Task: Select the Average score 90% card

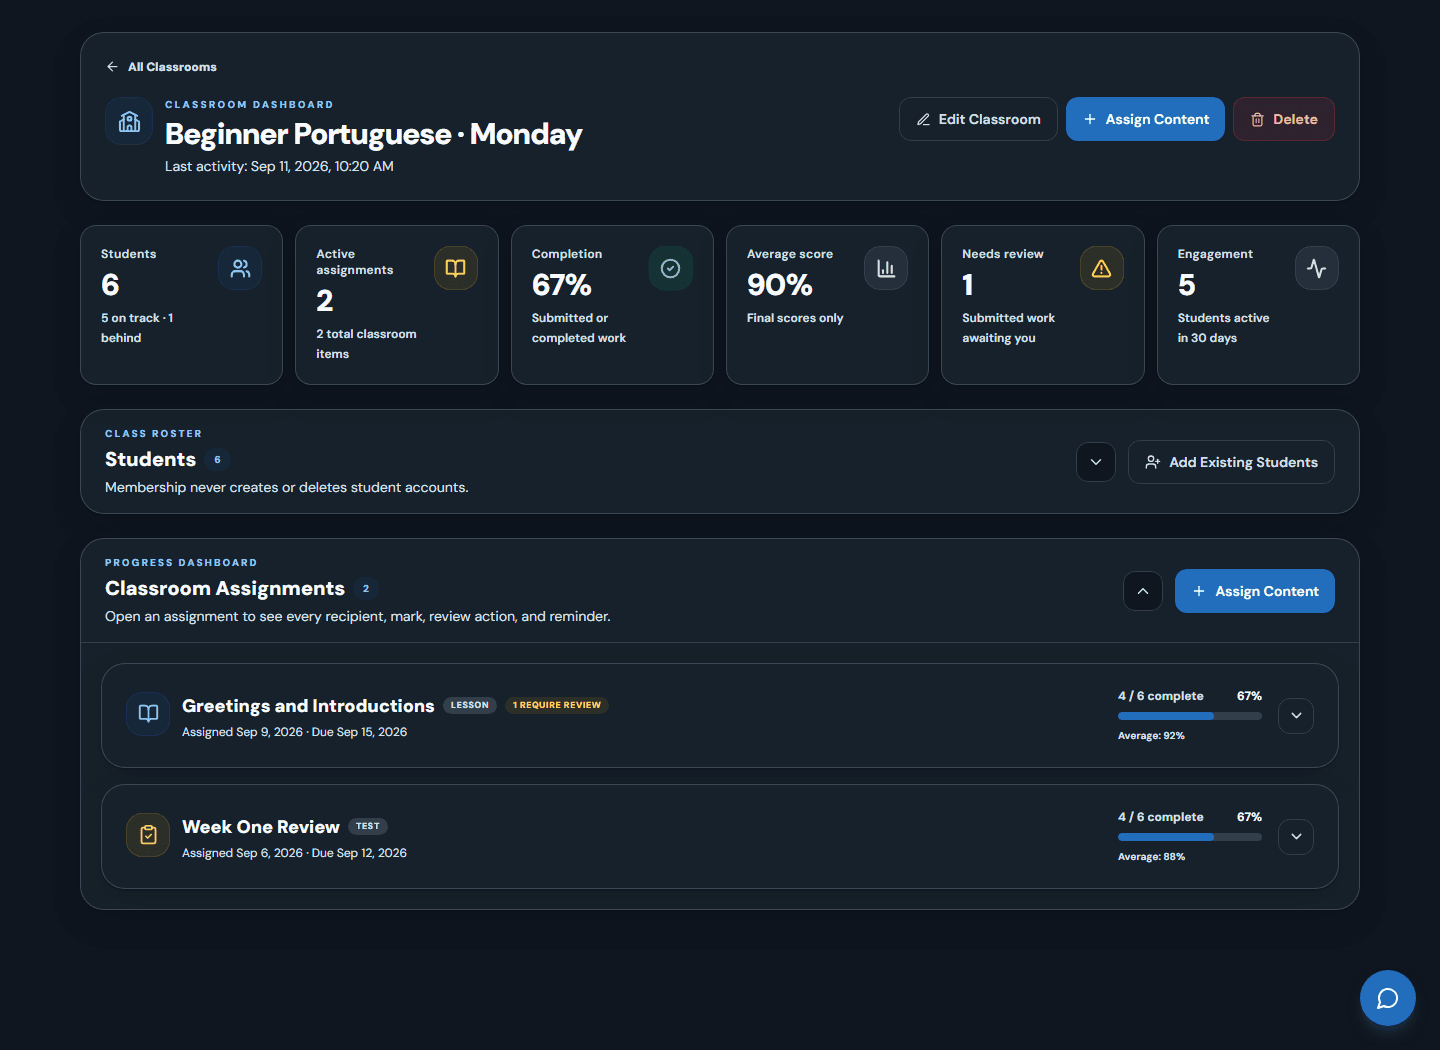Action: point(827,305)
